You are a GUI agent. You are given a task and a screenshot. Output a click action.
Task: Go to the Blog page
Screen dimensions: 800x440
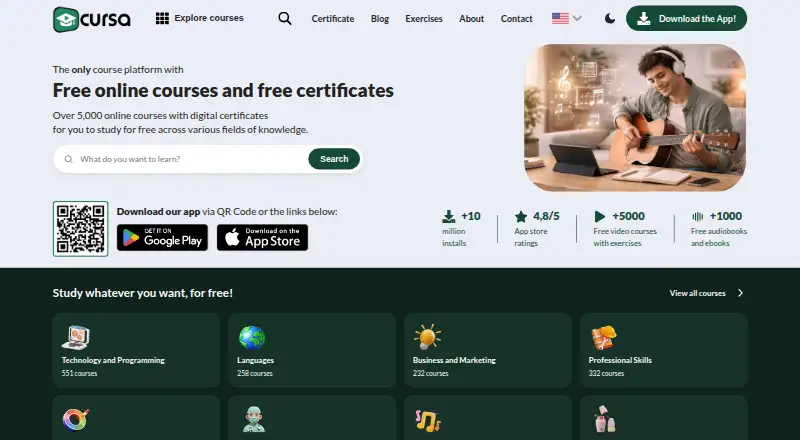point(380,19)
